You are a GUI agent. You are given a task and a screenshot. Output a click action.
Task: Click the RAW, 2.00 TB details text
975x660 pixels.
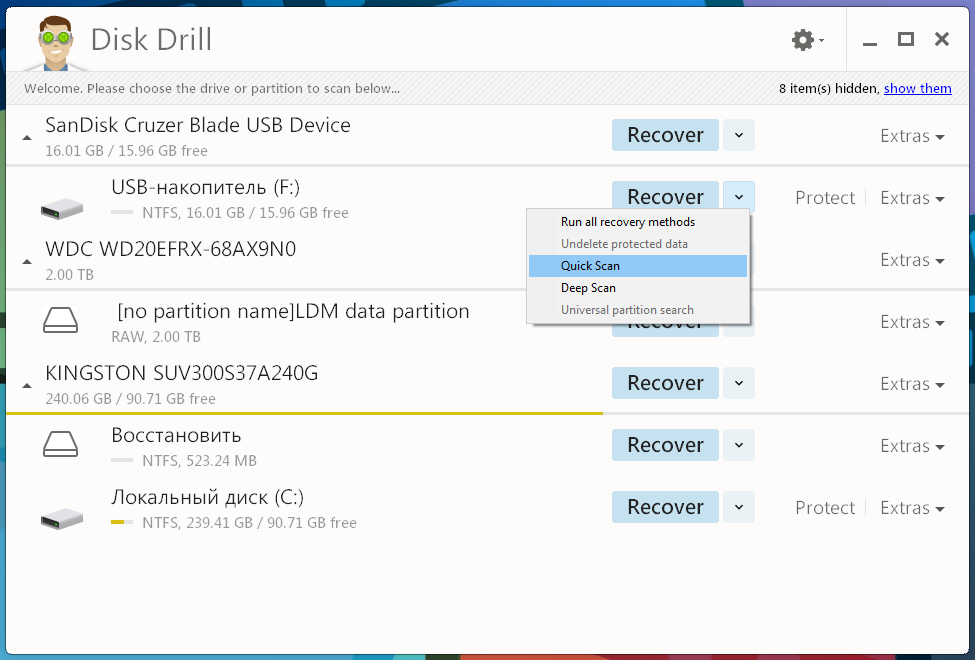[156, 337]
